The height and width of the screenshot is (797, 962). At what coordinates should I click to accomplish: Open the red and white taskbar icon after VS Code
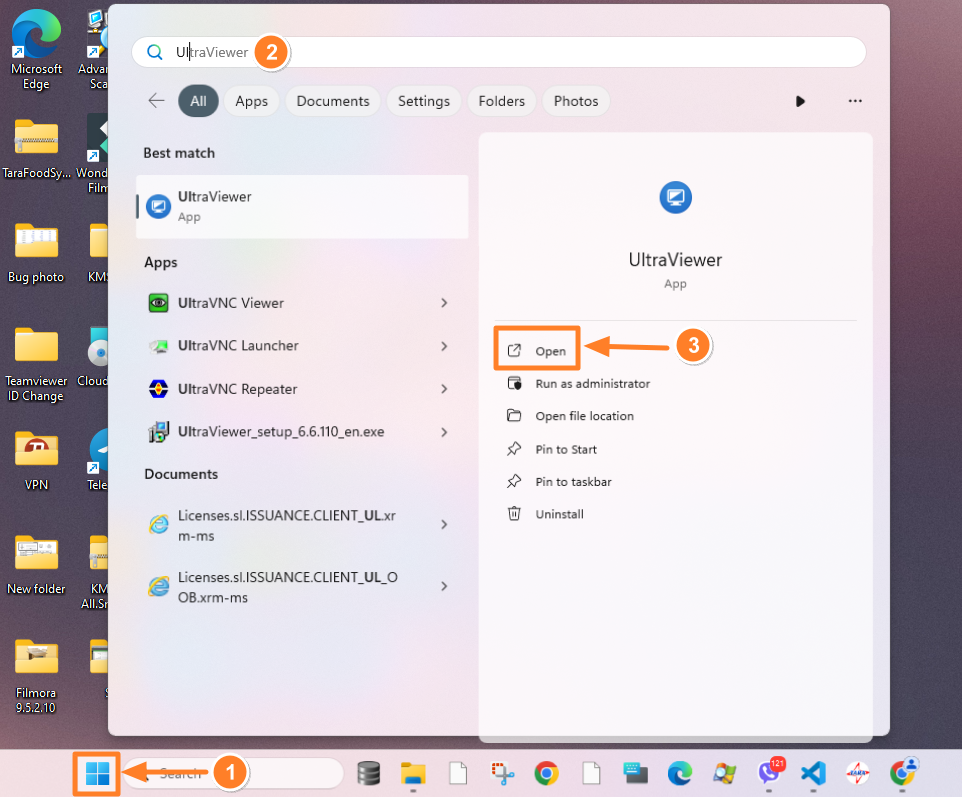(x=858, y=773)
